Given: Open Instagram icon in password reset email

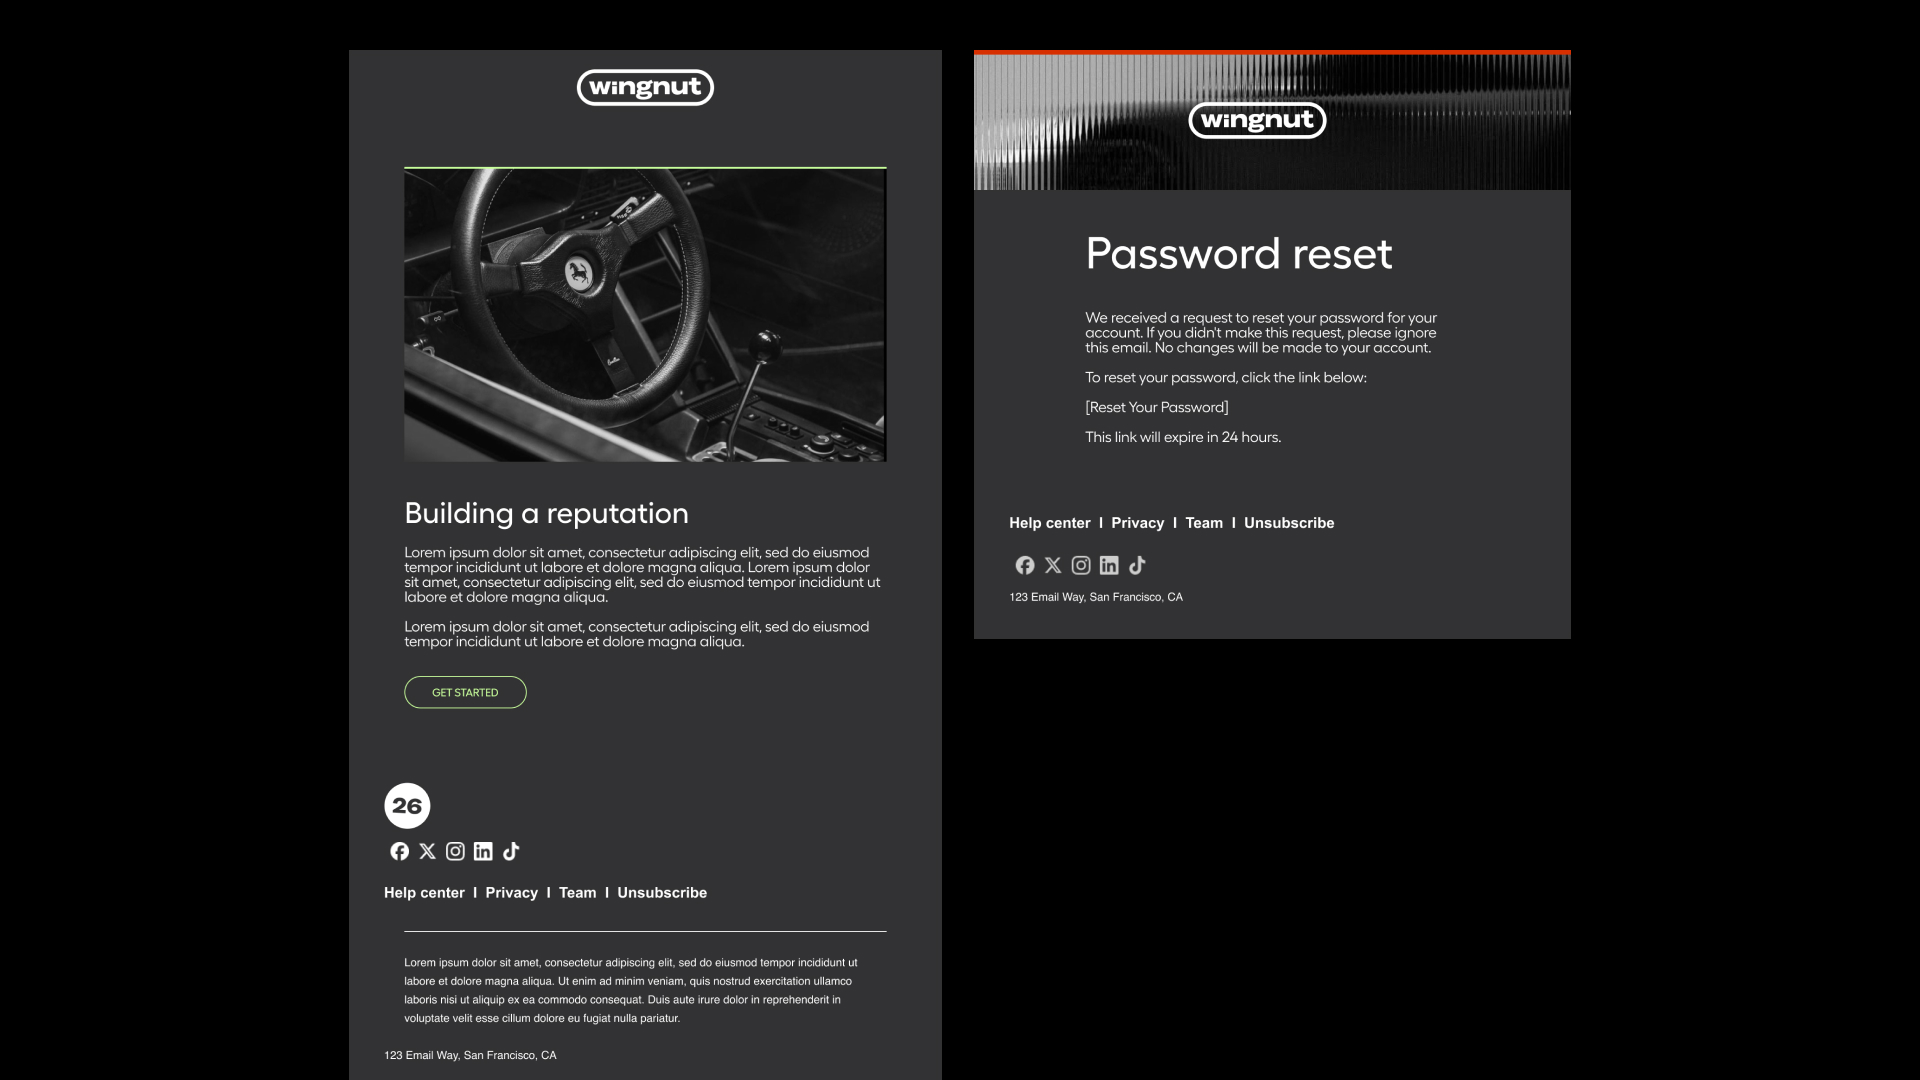Looking at the screenshot, I should pos(1081,565).
